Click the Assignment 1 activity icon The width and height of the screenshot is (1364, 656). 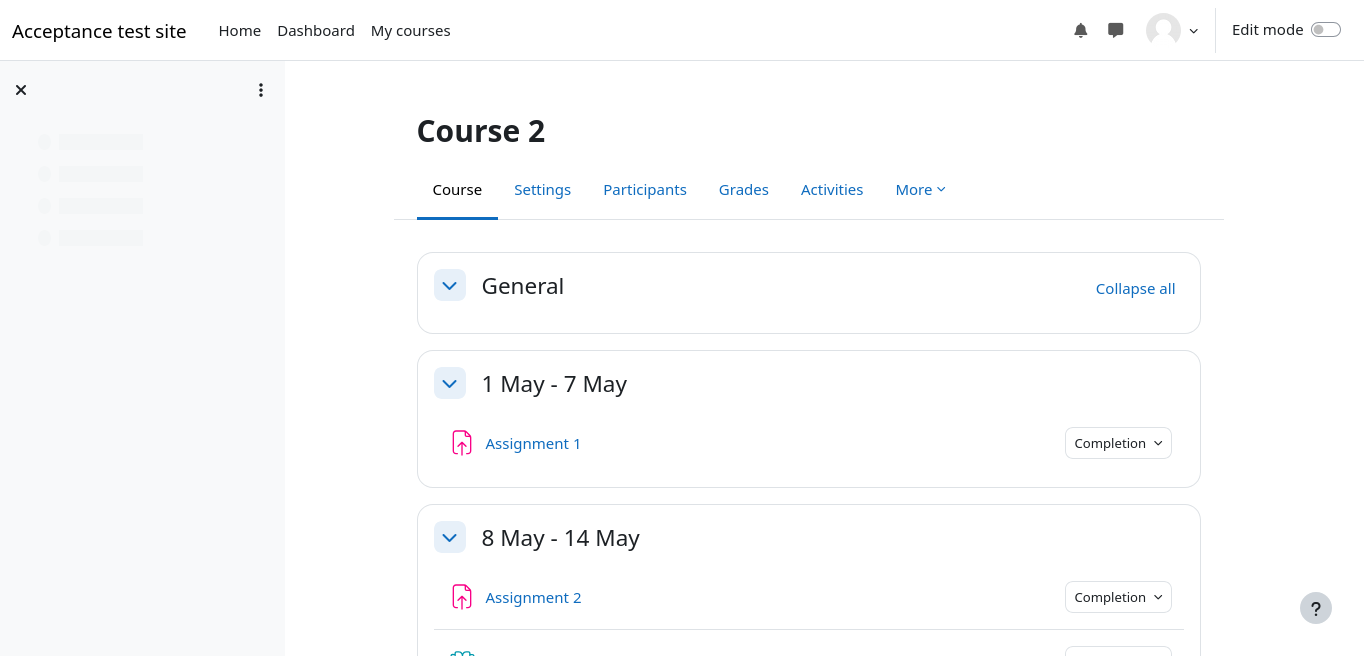[461, 443]
